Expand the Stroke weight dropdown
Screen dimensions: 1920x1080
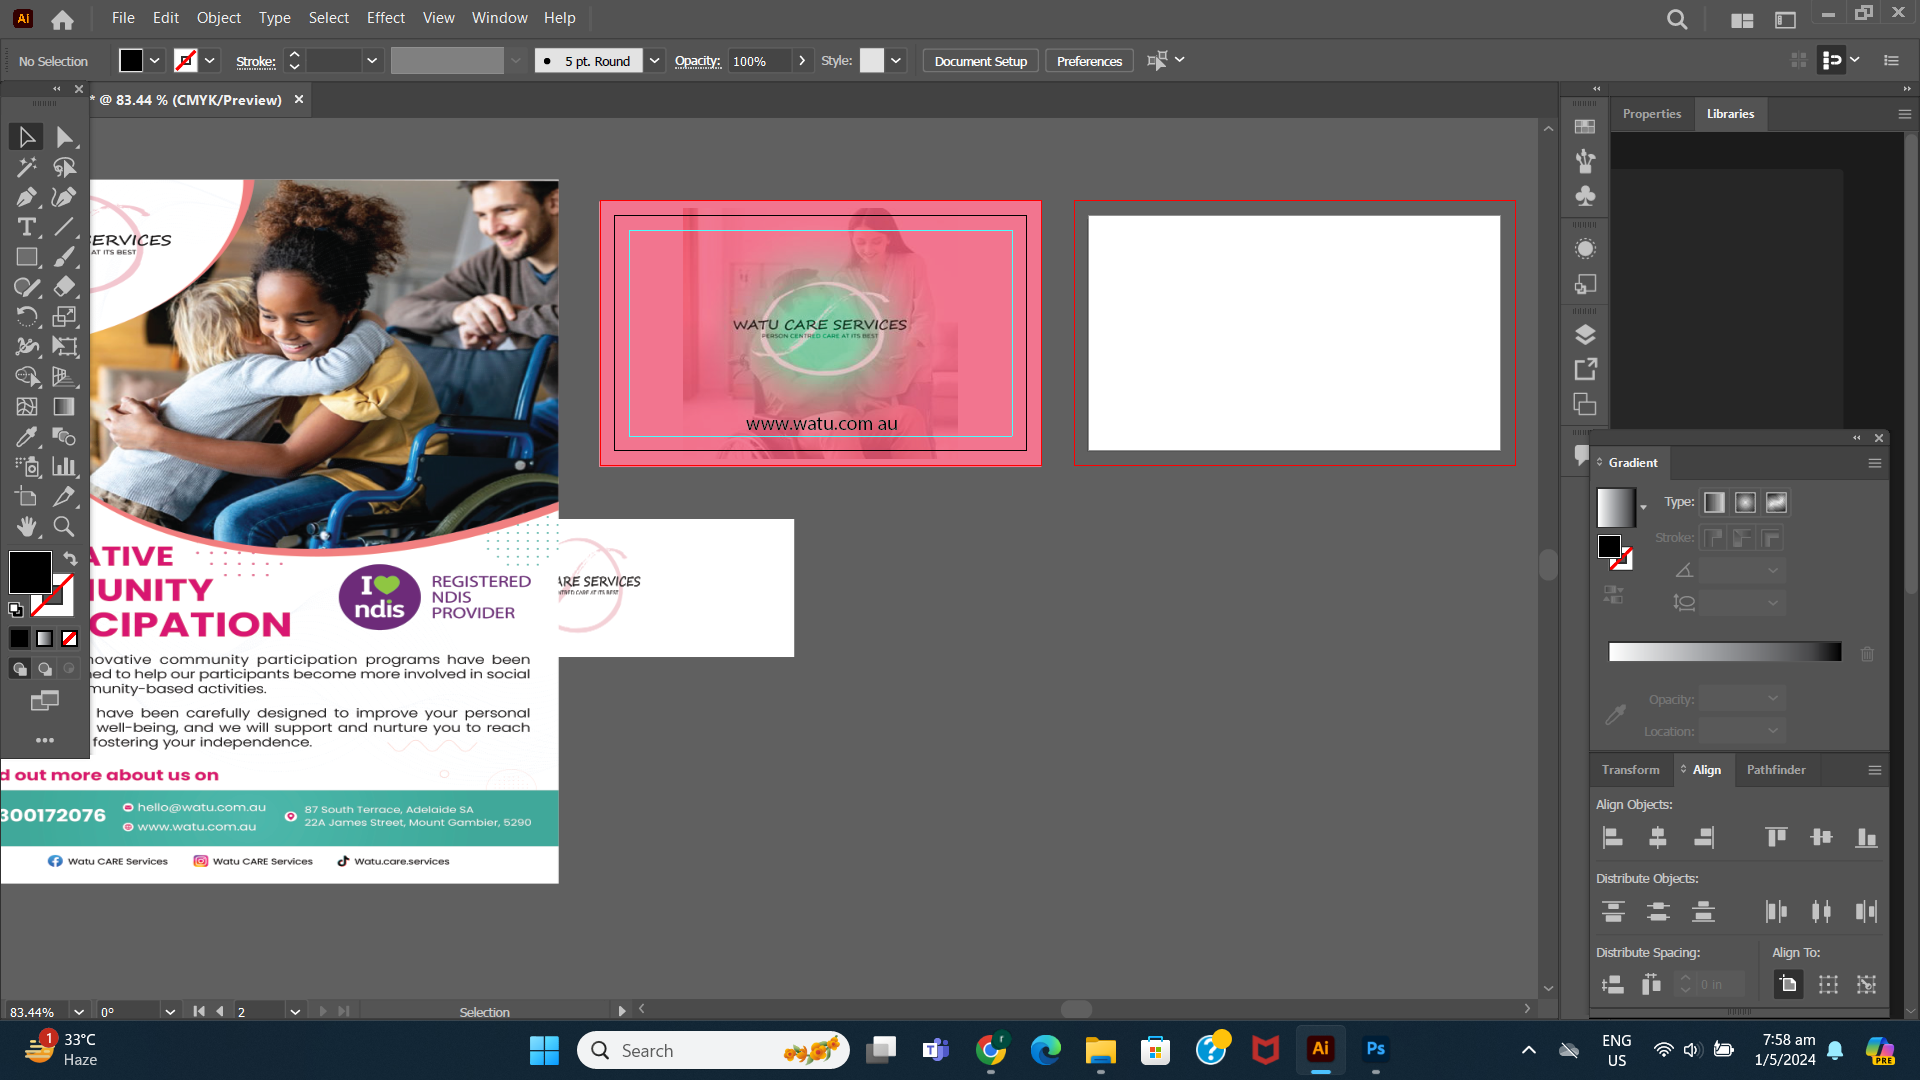371,60
